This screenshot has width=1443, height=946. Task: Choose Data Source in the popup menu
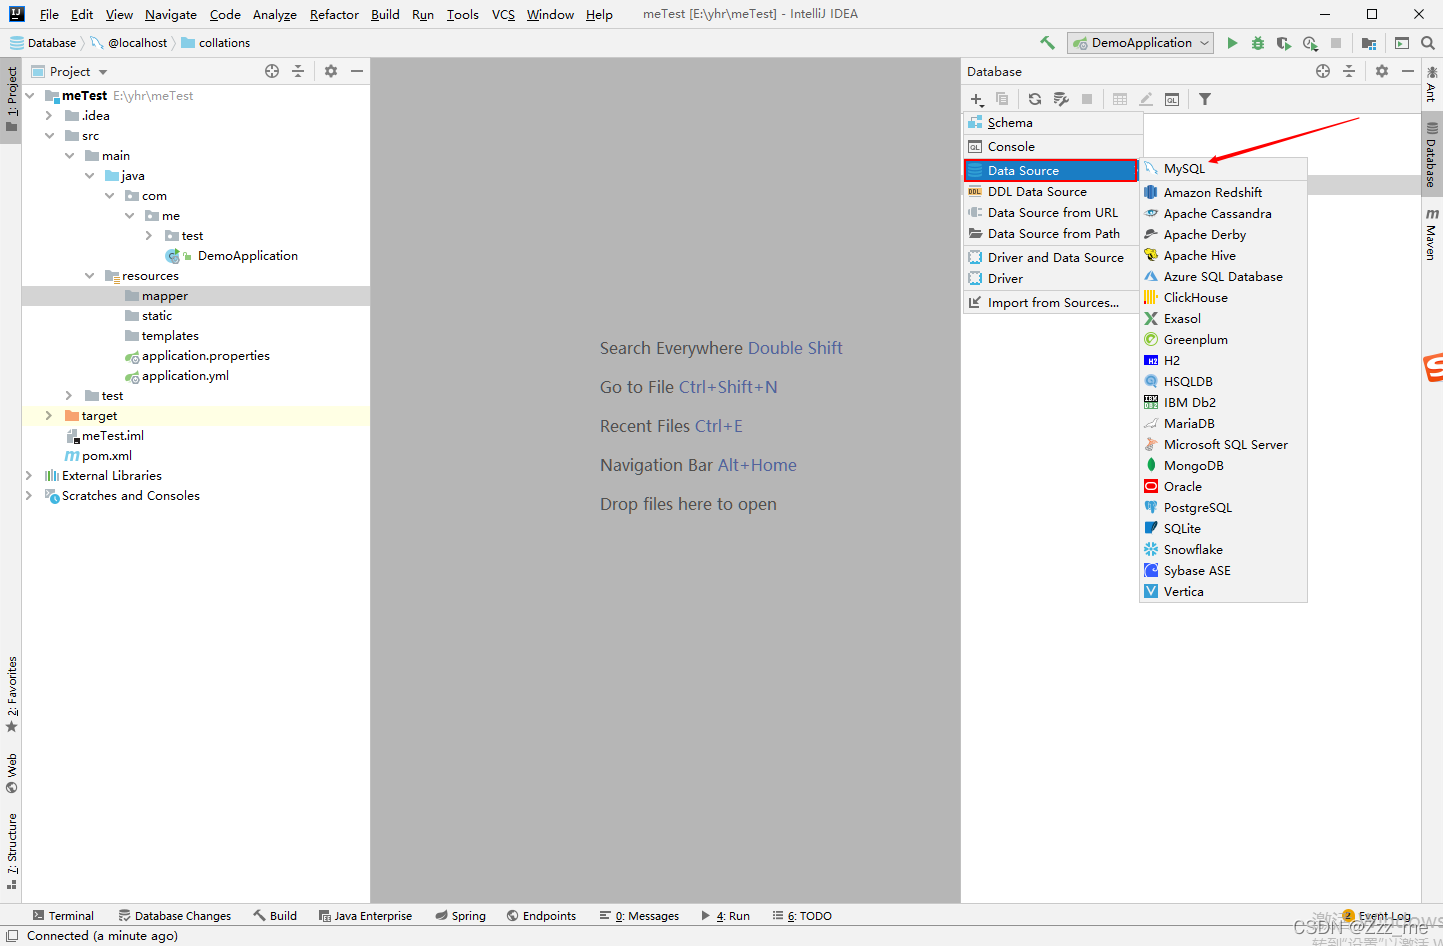point(1051,170)
